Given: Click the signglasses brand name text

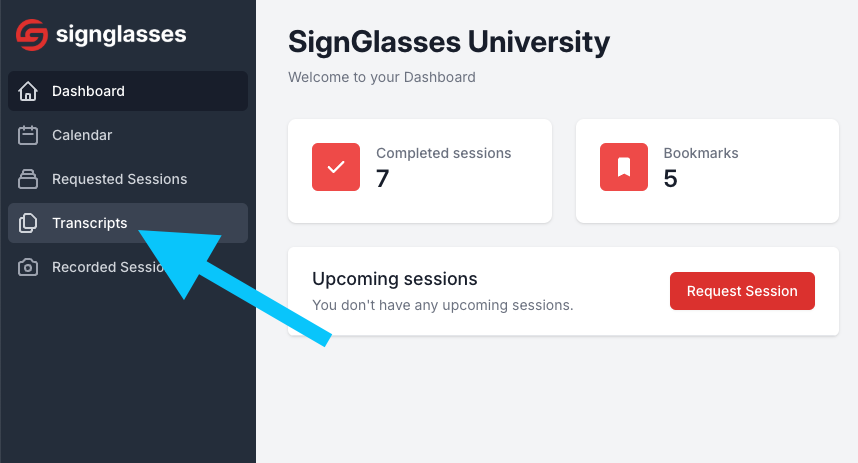Looking at the screenshot, I should coord(121,35).
